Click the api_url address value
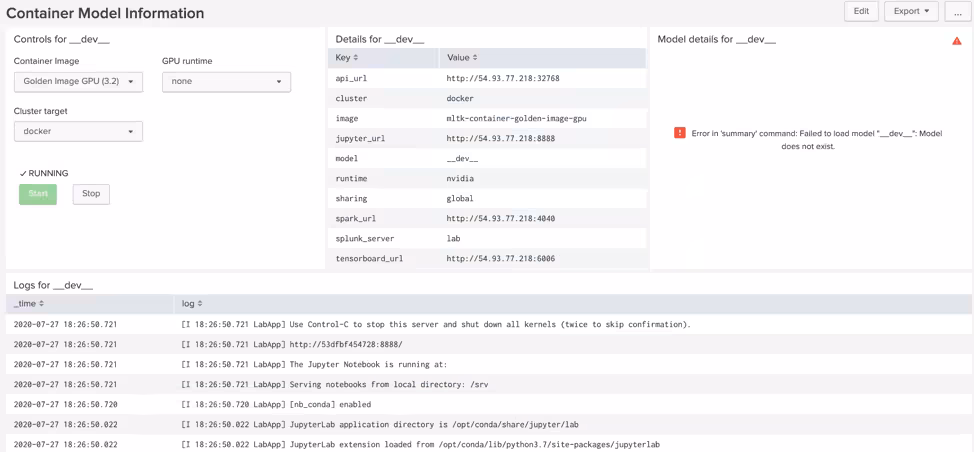Image resolution: width=974 pixels, height=452 pixels. (x=502, y=79)
